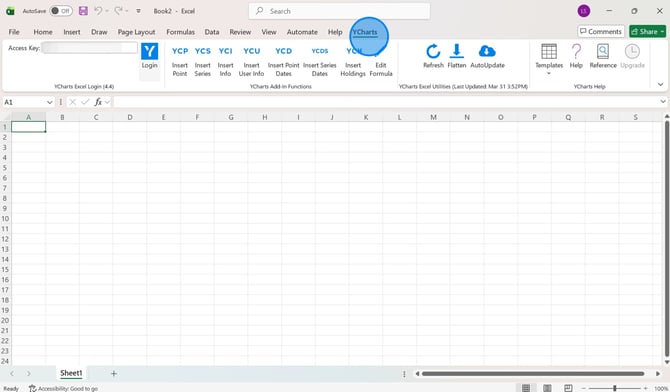Click the formula bar input
Viewport: 670px width, 392px height.
coord(386,102)
